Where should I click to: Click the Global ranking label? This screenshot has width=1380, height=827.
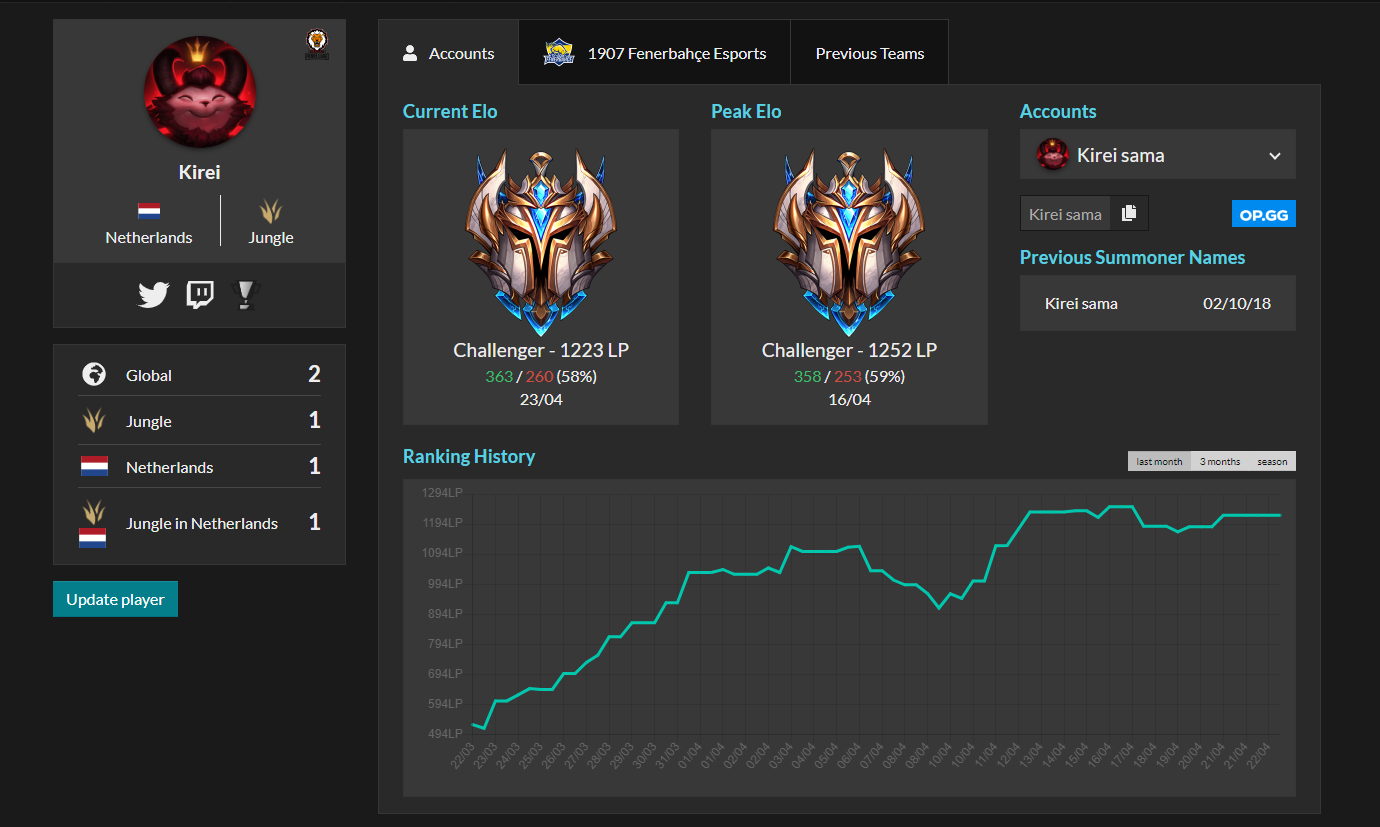click(x=149, y=375)
